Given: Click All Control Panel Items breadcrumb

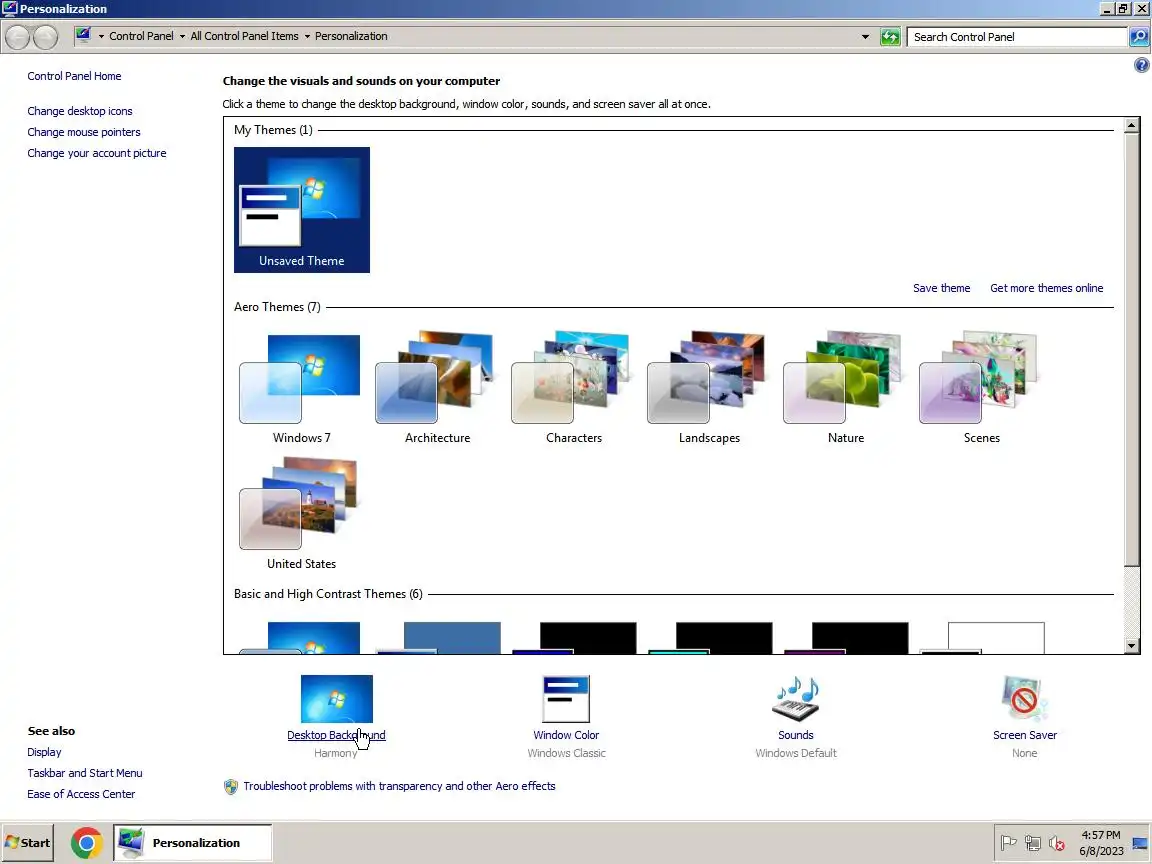Looking at the screenshot, I should tap(244, 36).
